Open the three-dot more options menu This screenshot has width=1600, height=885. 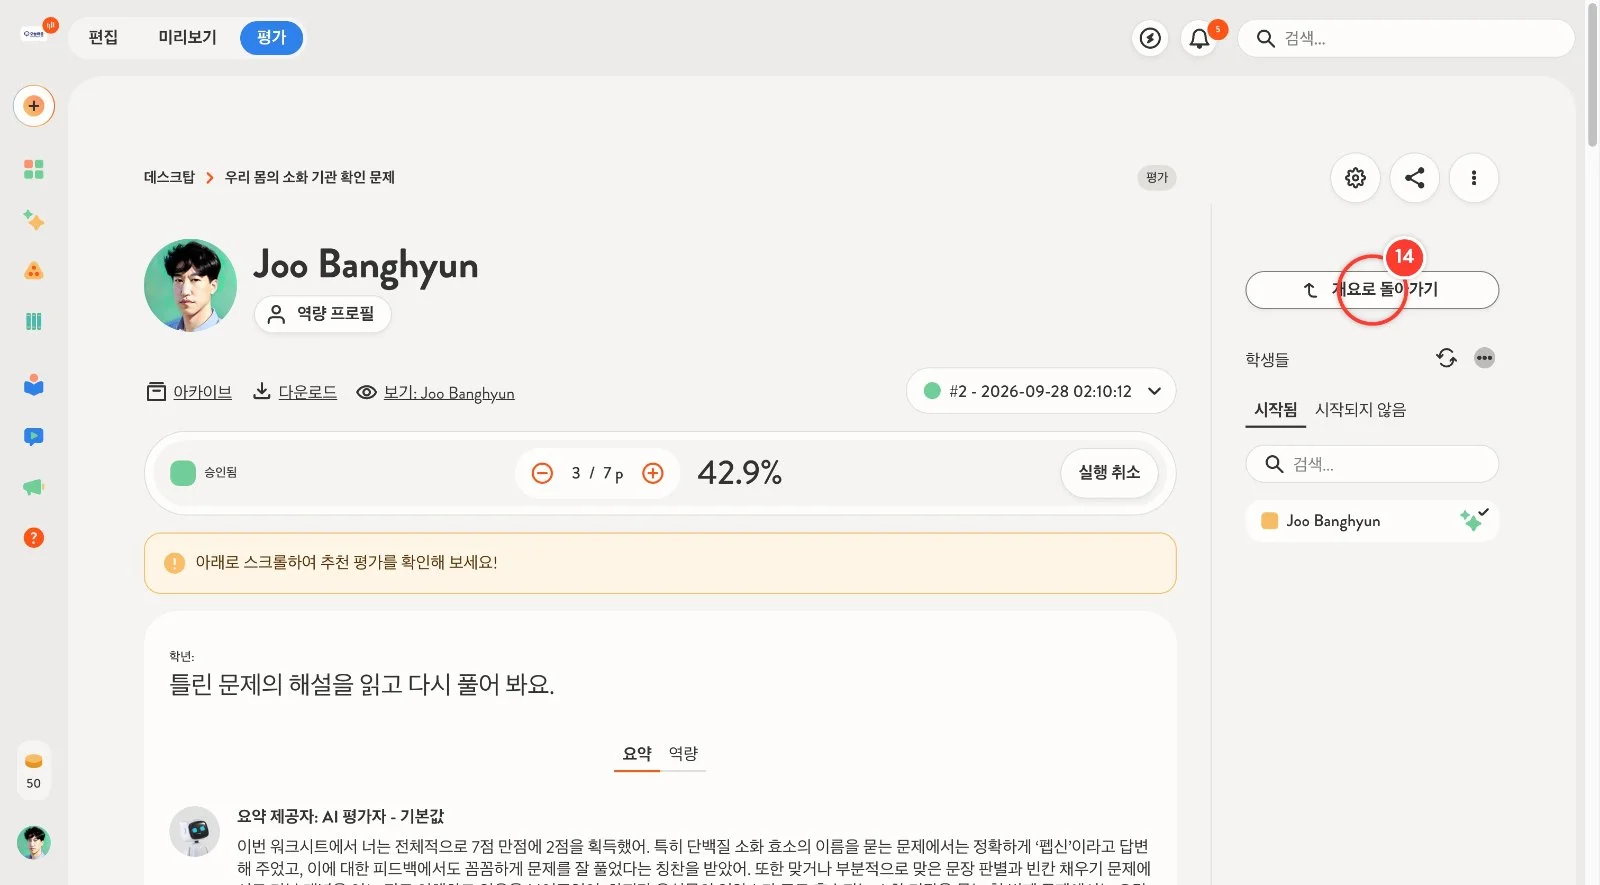[x=1473, y=178]
